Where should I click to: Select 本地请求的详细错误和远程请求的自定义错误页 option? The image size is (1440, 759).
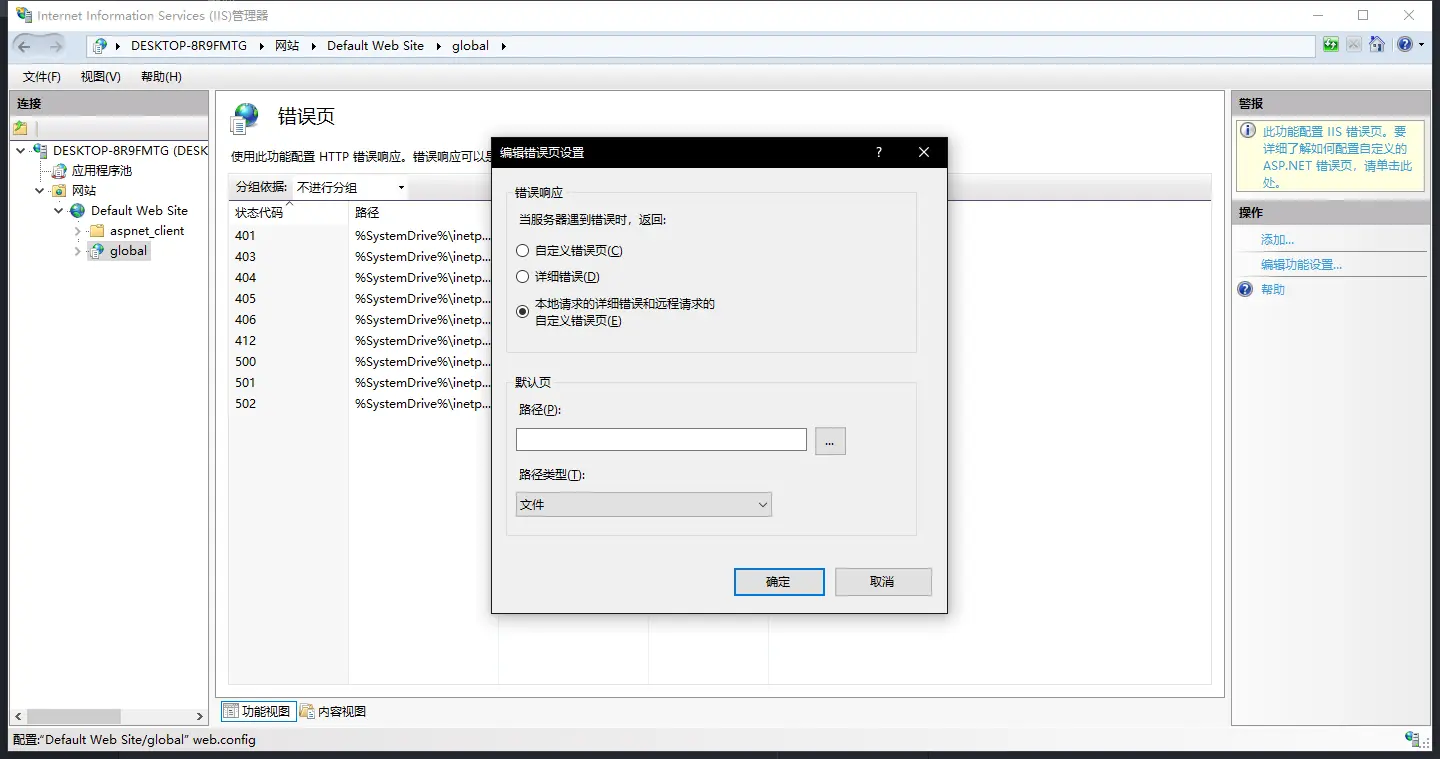pyautogui.click(x=522, y=312)
